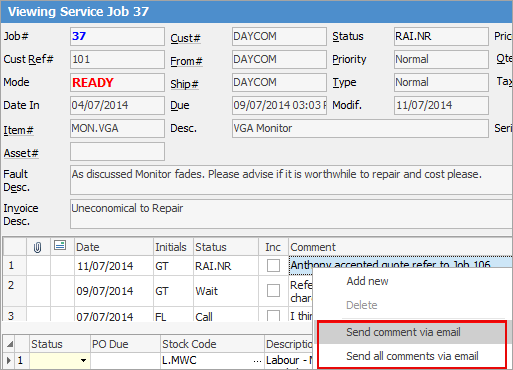The image size is (513, 370).
Task: Choose Send all comments via email
Action: [412, 356]
